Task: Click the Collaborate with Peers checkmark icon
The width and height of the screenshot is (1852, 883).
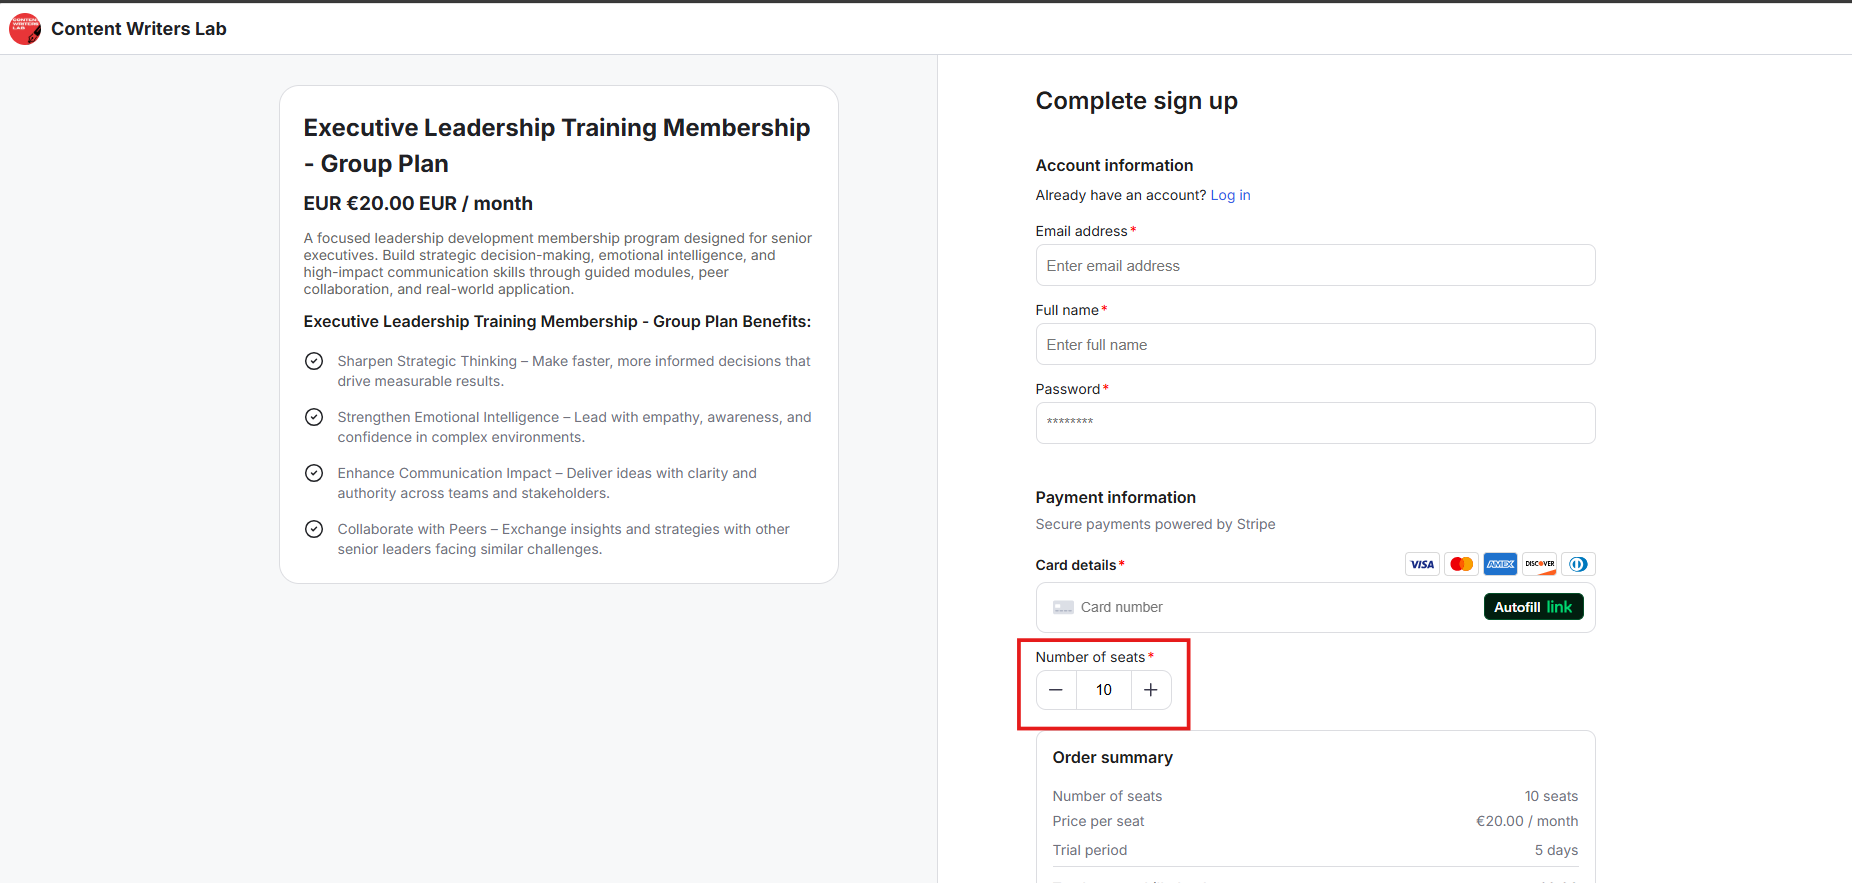Action: (314, 529)
